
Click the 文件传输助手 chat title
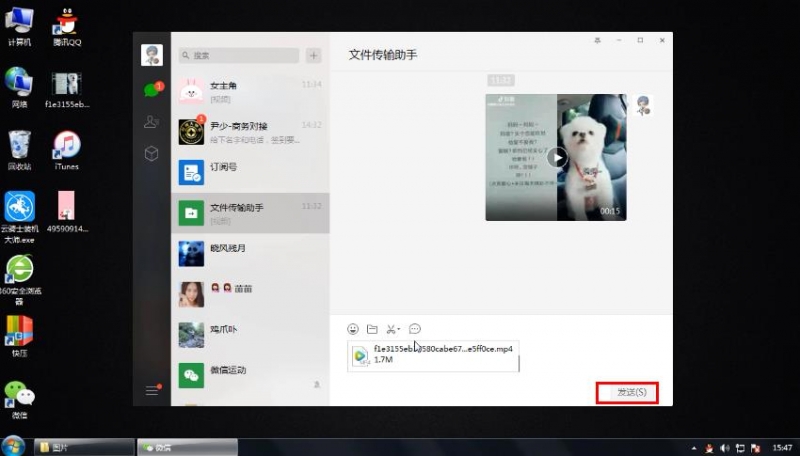tap(383, 55)
